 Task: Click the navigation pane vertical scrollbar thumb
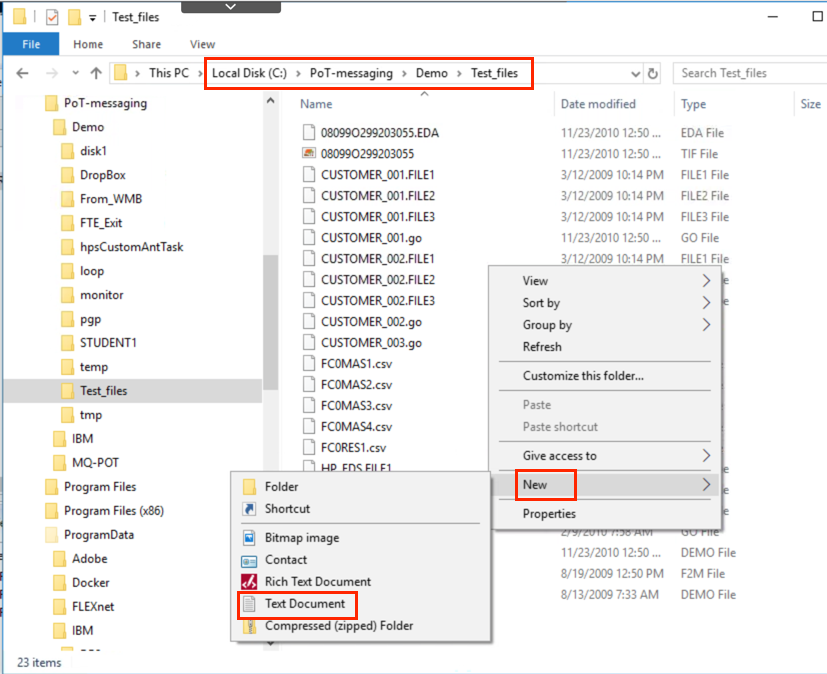[271, 322]
